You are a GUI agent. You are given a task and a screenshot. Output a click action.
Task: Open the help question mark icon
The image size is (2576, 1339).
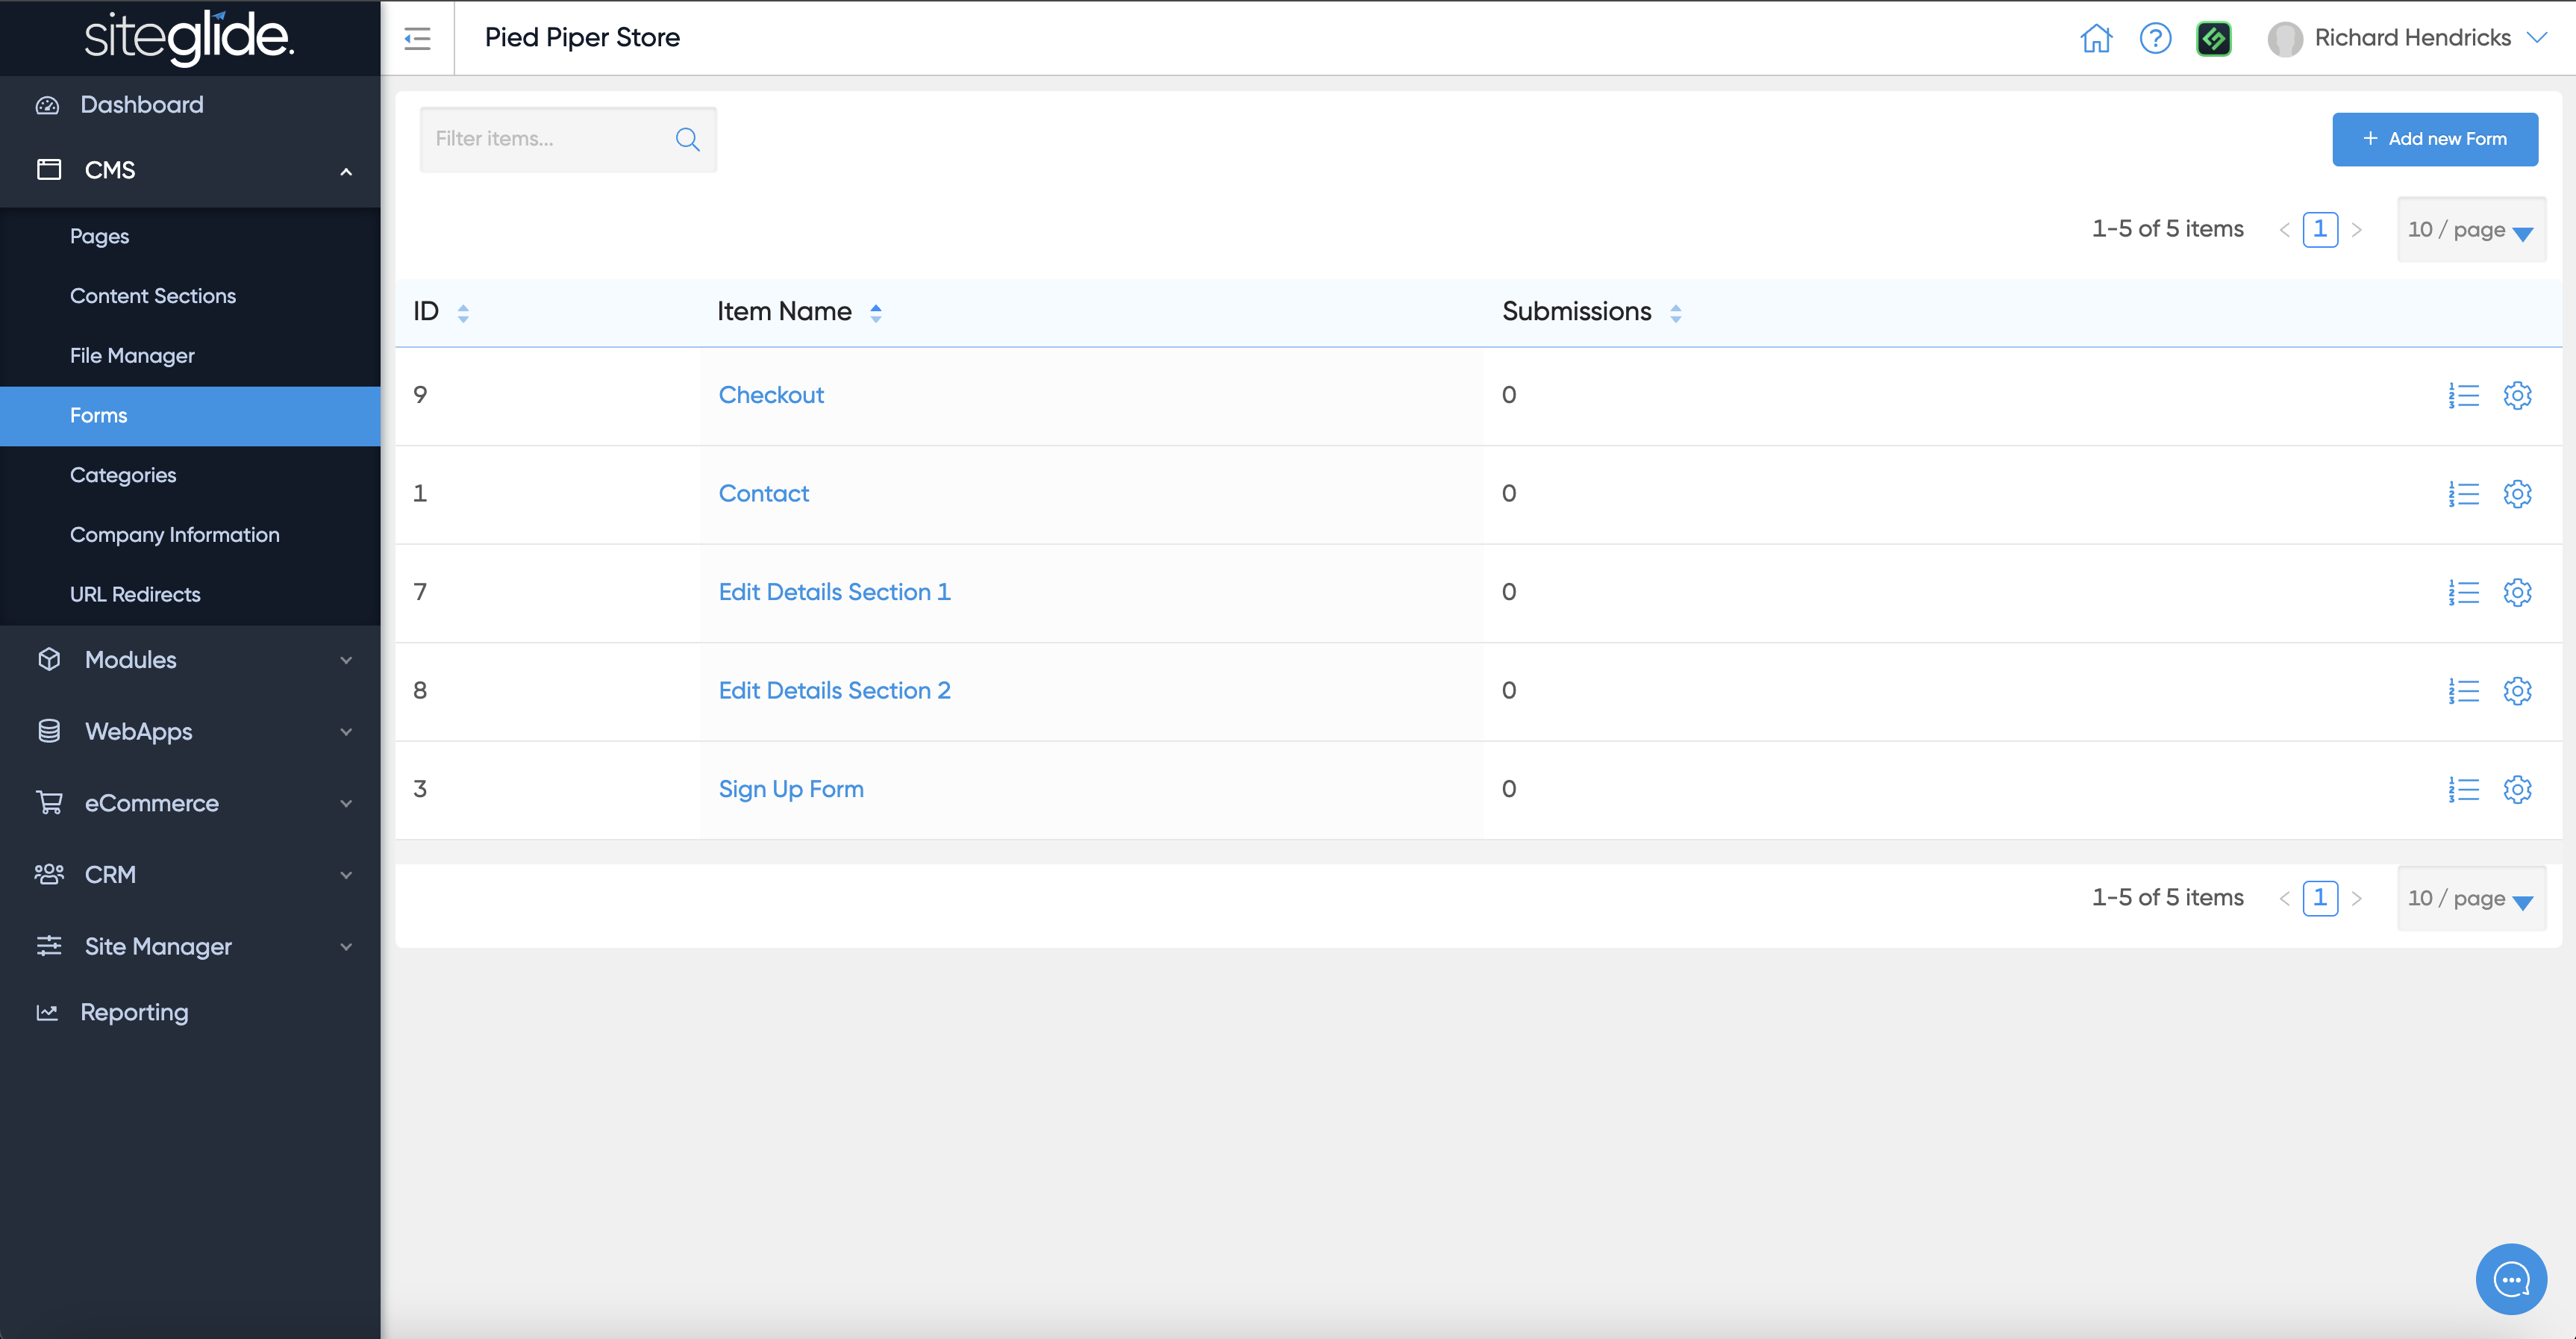click(2155, 38)
